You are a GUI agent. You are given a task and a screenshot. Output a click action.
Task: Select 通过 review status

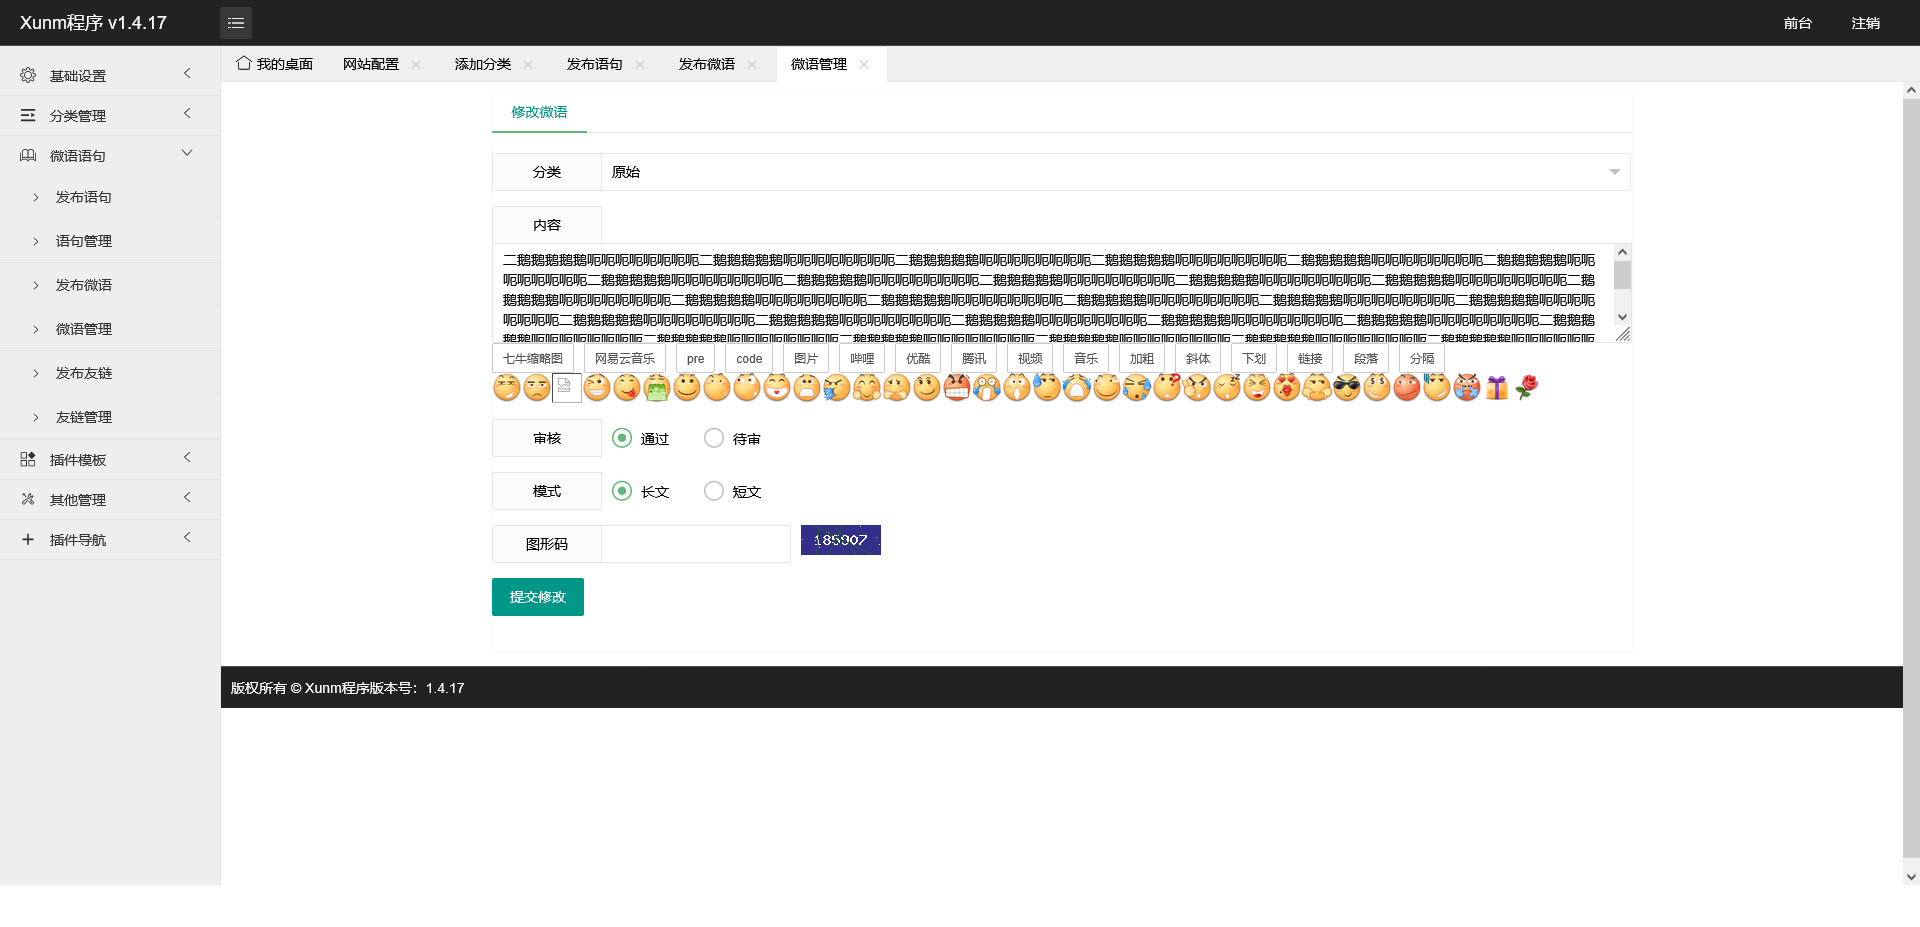point(622,438)
